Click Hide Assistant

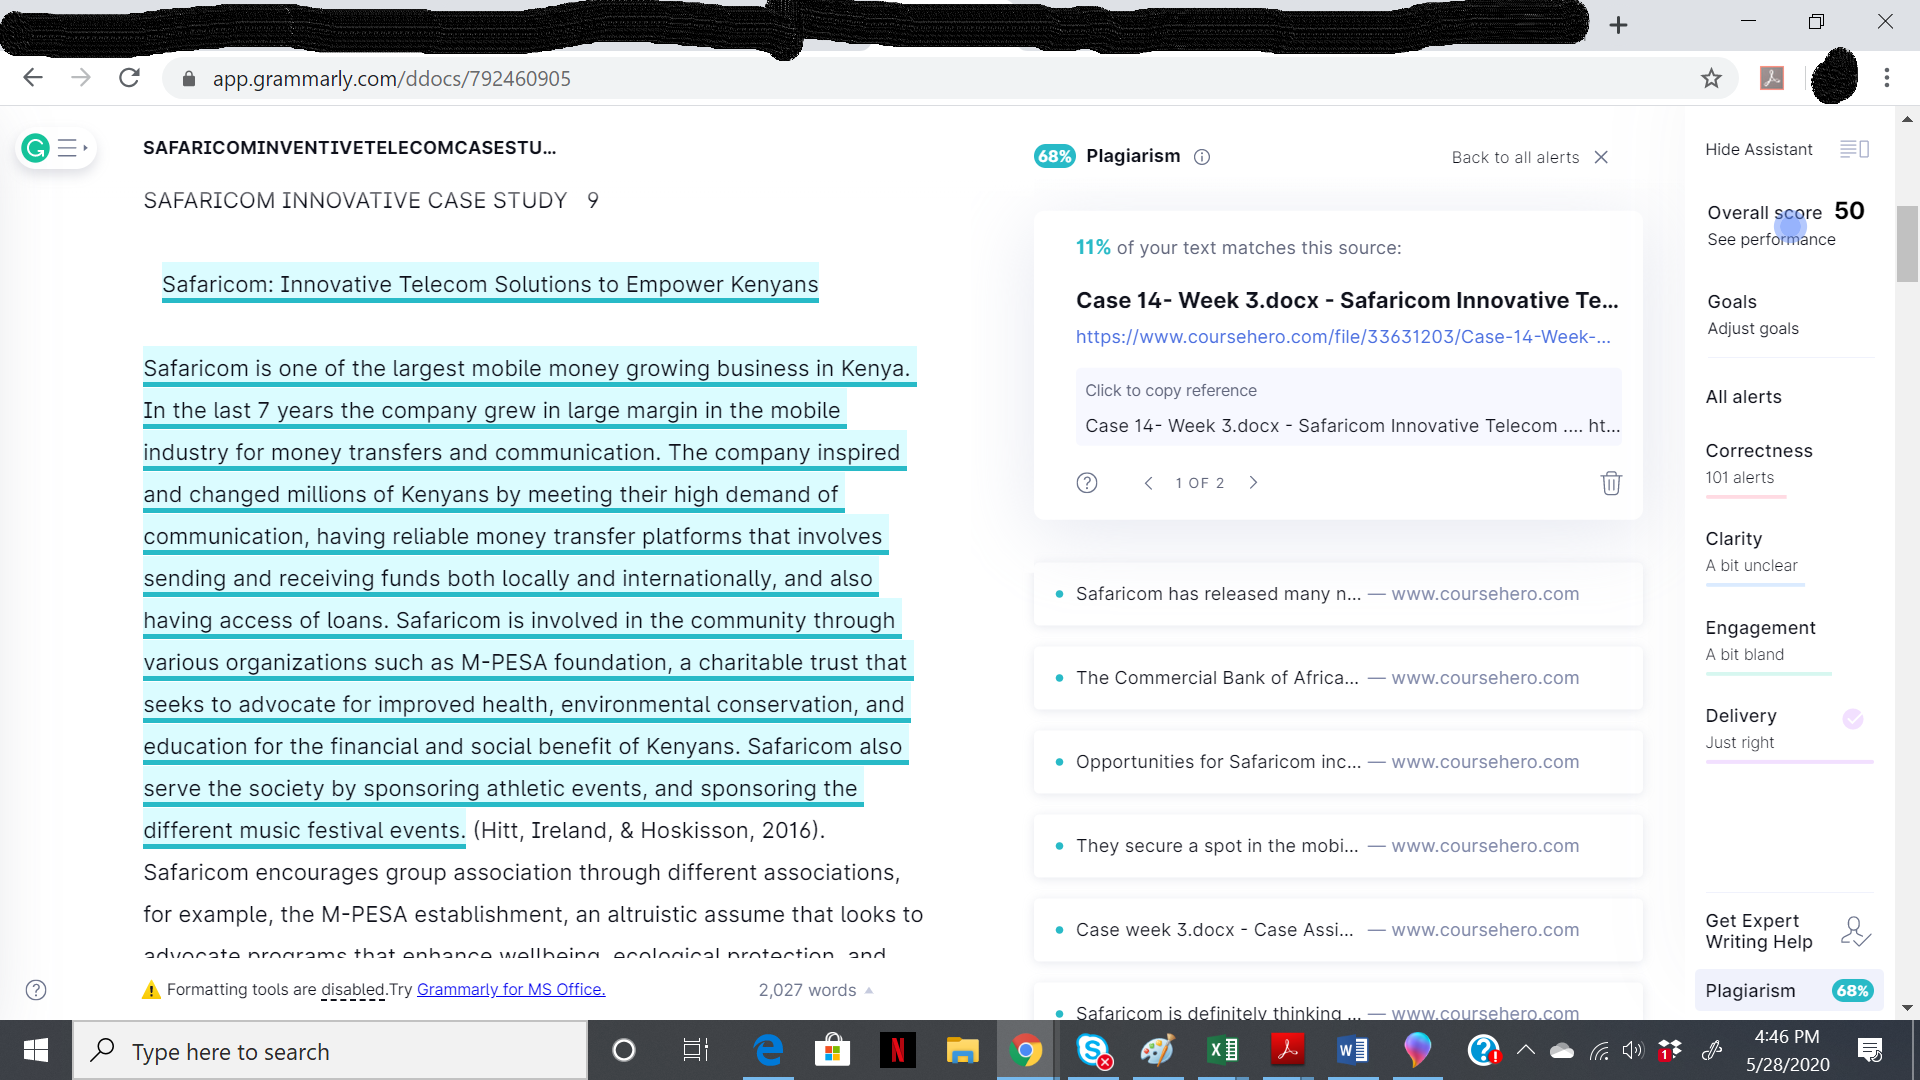pyautogui.click(x=1758, y=149)
